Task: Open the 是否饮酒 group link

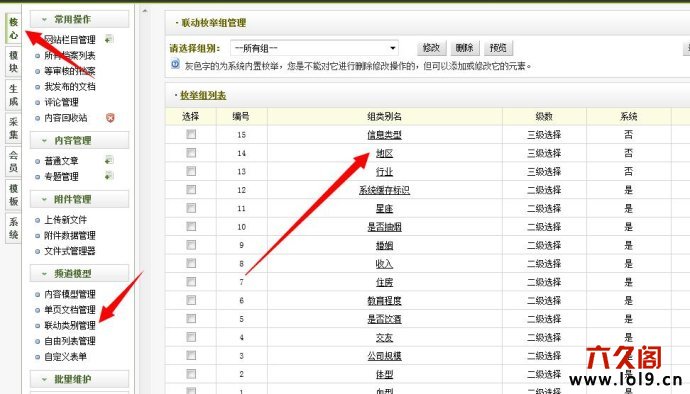Action: point(384,319)
